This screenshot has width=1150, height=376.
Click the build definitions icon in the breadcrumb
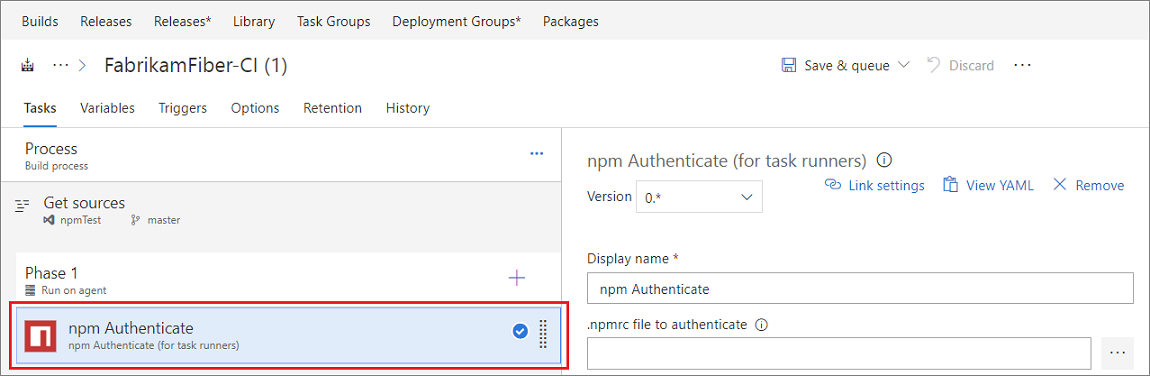(x=28, y=65)
